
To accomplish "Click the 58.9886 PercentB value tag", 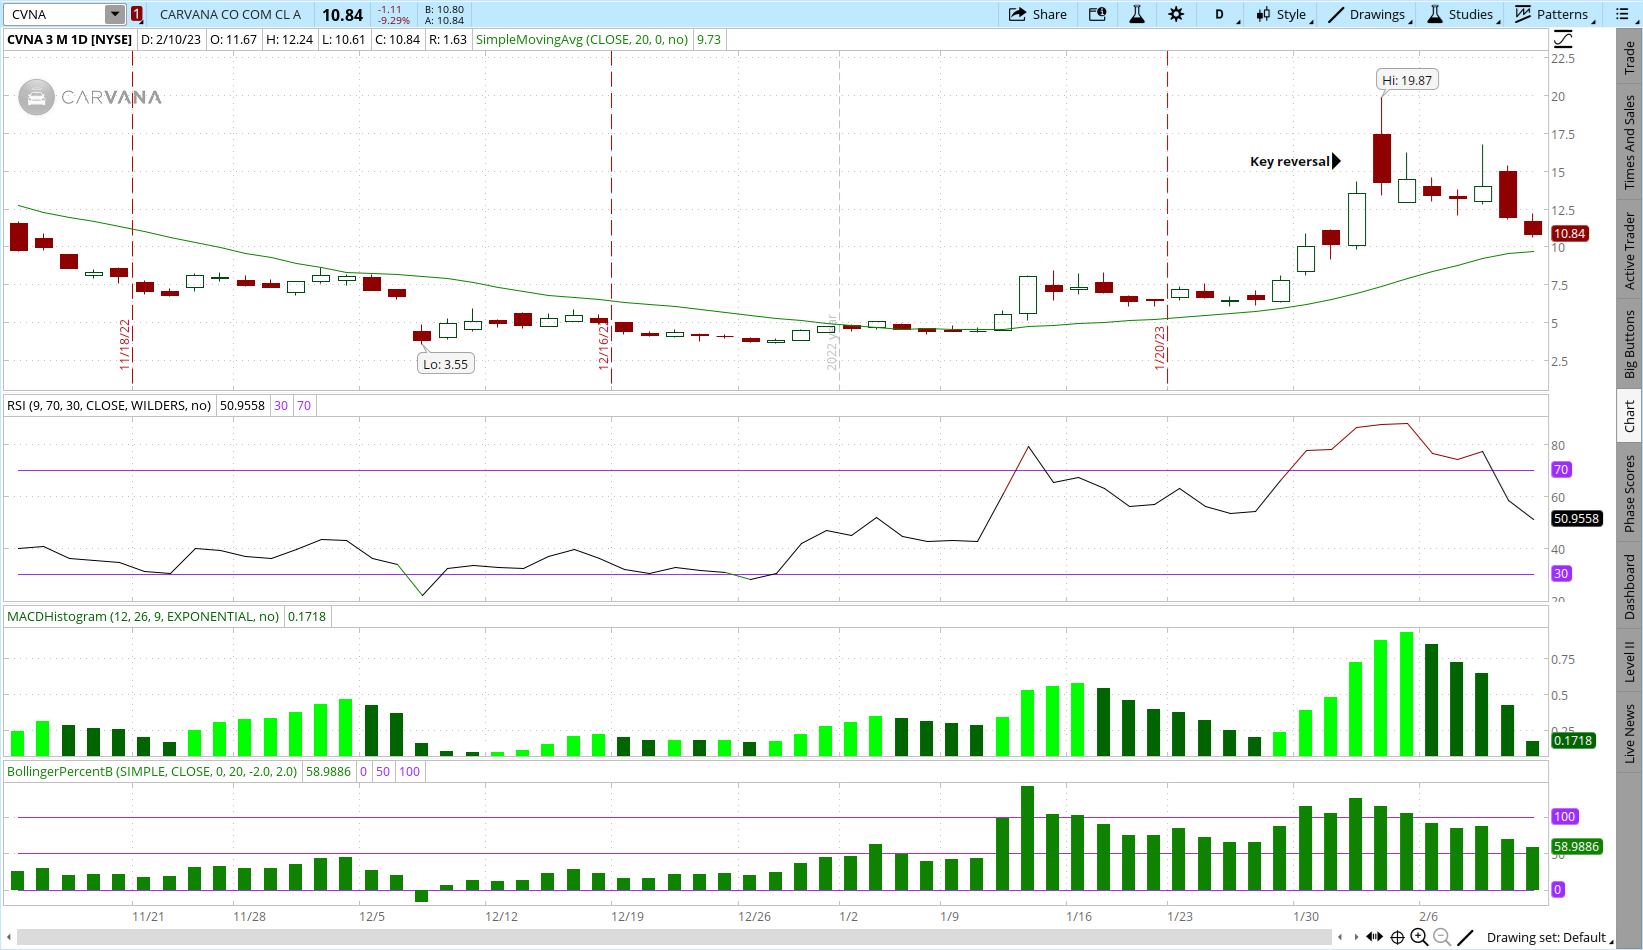I will pos(1577,846).
